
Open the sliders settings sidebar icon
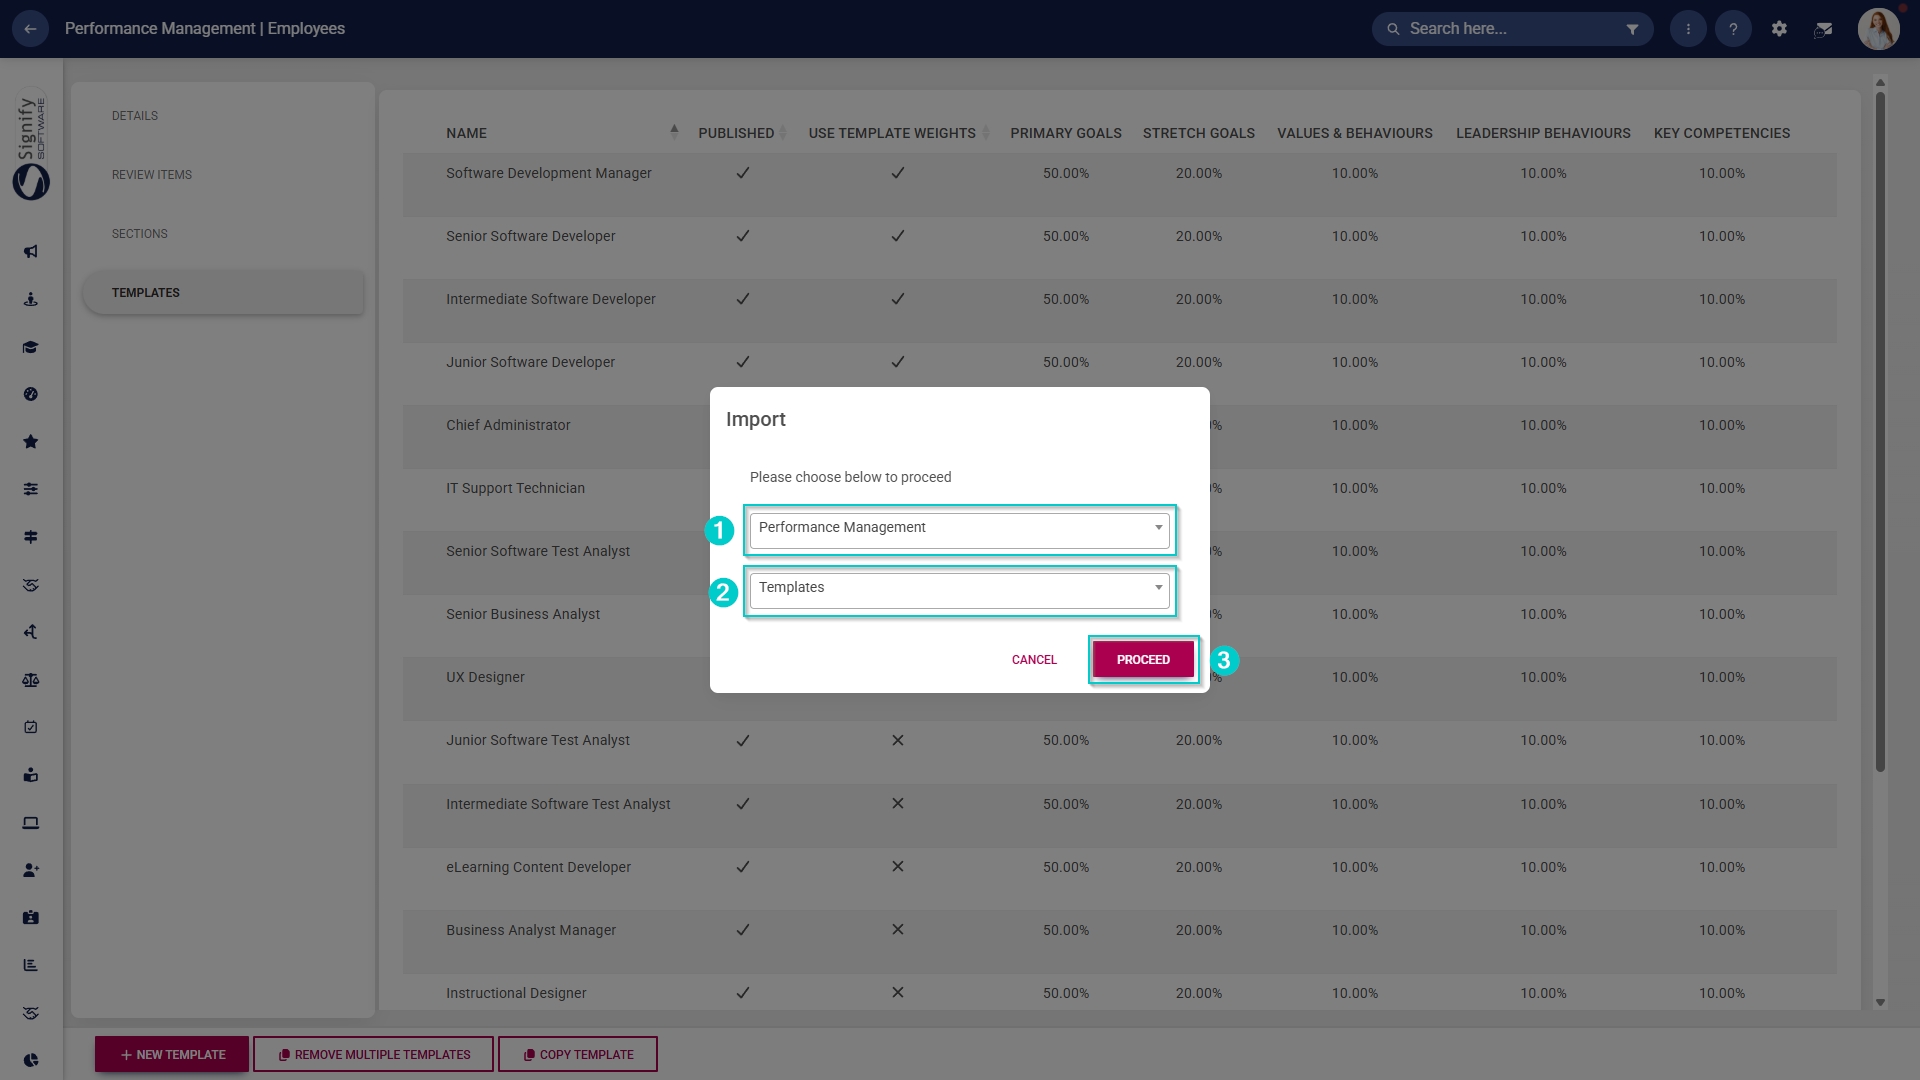[x=31, y=490]
